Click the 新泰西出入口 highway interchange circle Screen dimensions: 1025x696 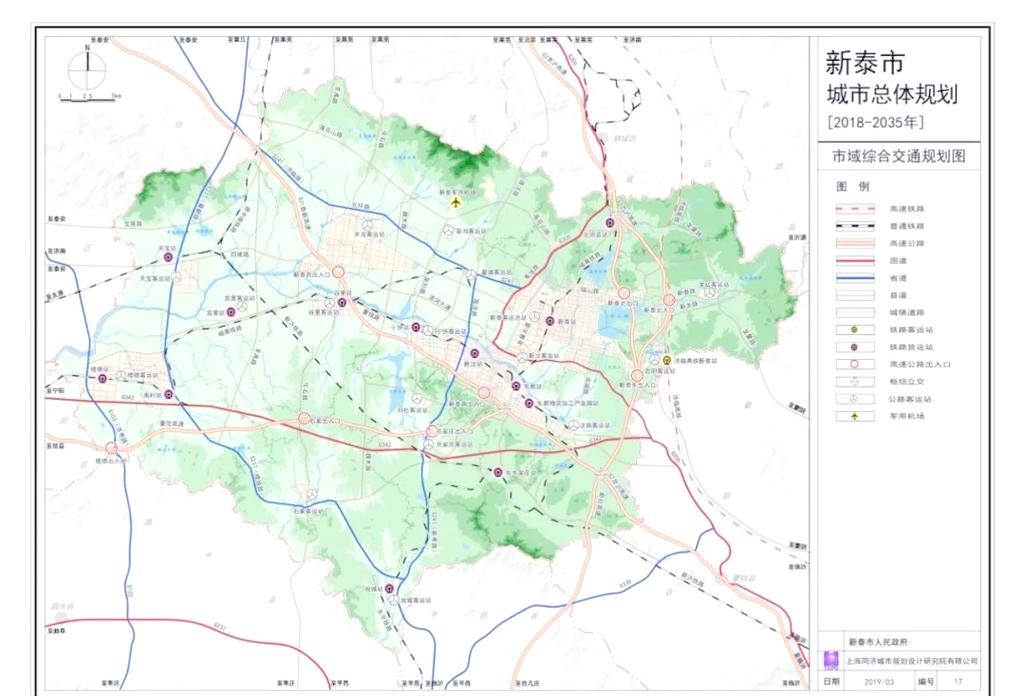(x=338, y=272)
